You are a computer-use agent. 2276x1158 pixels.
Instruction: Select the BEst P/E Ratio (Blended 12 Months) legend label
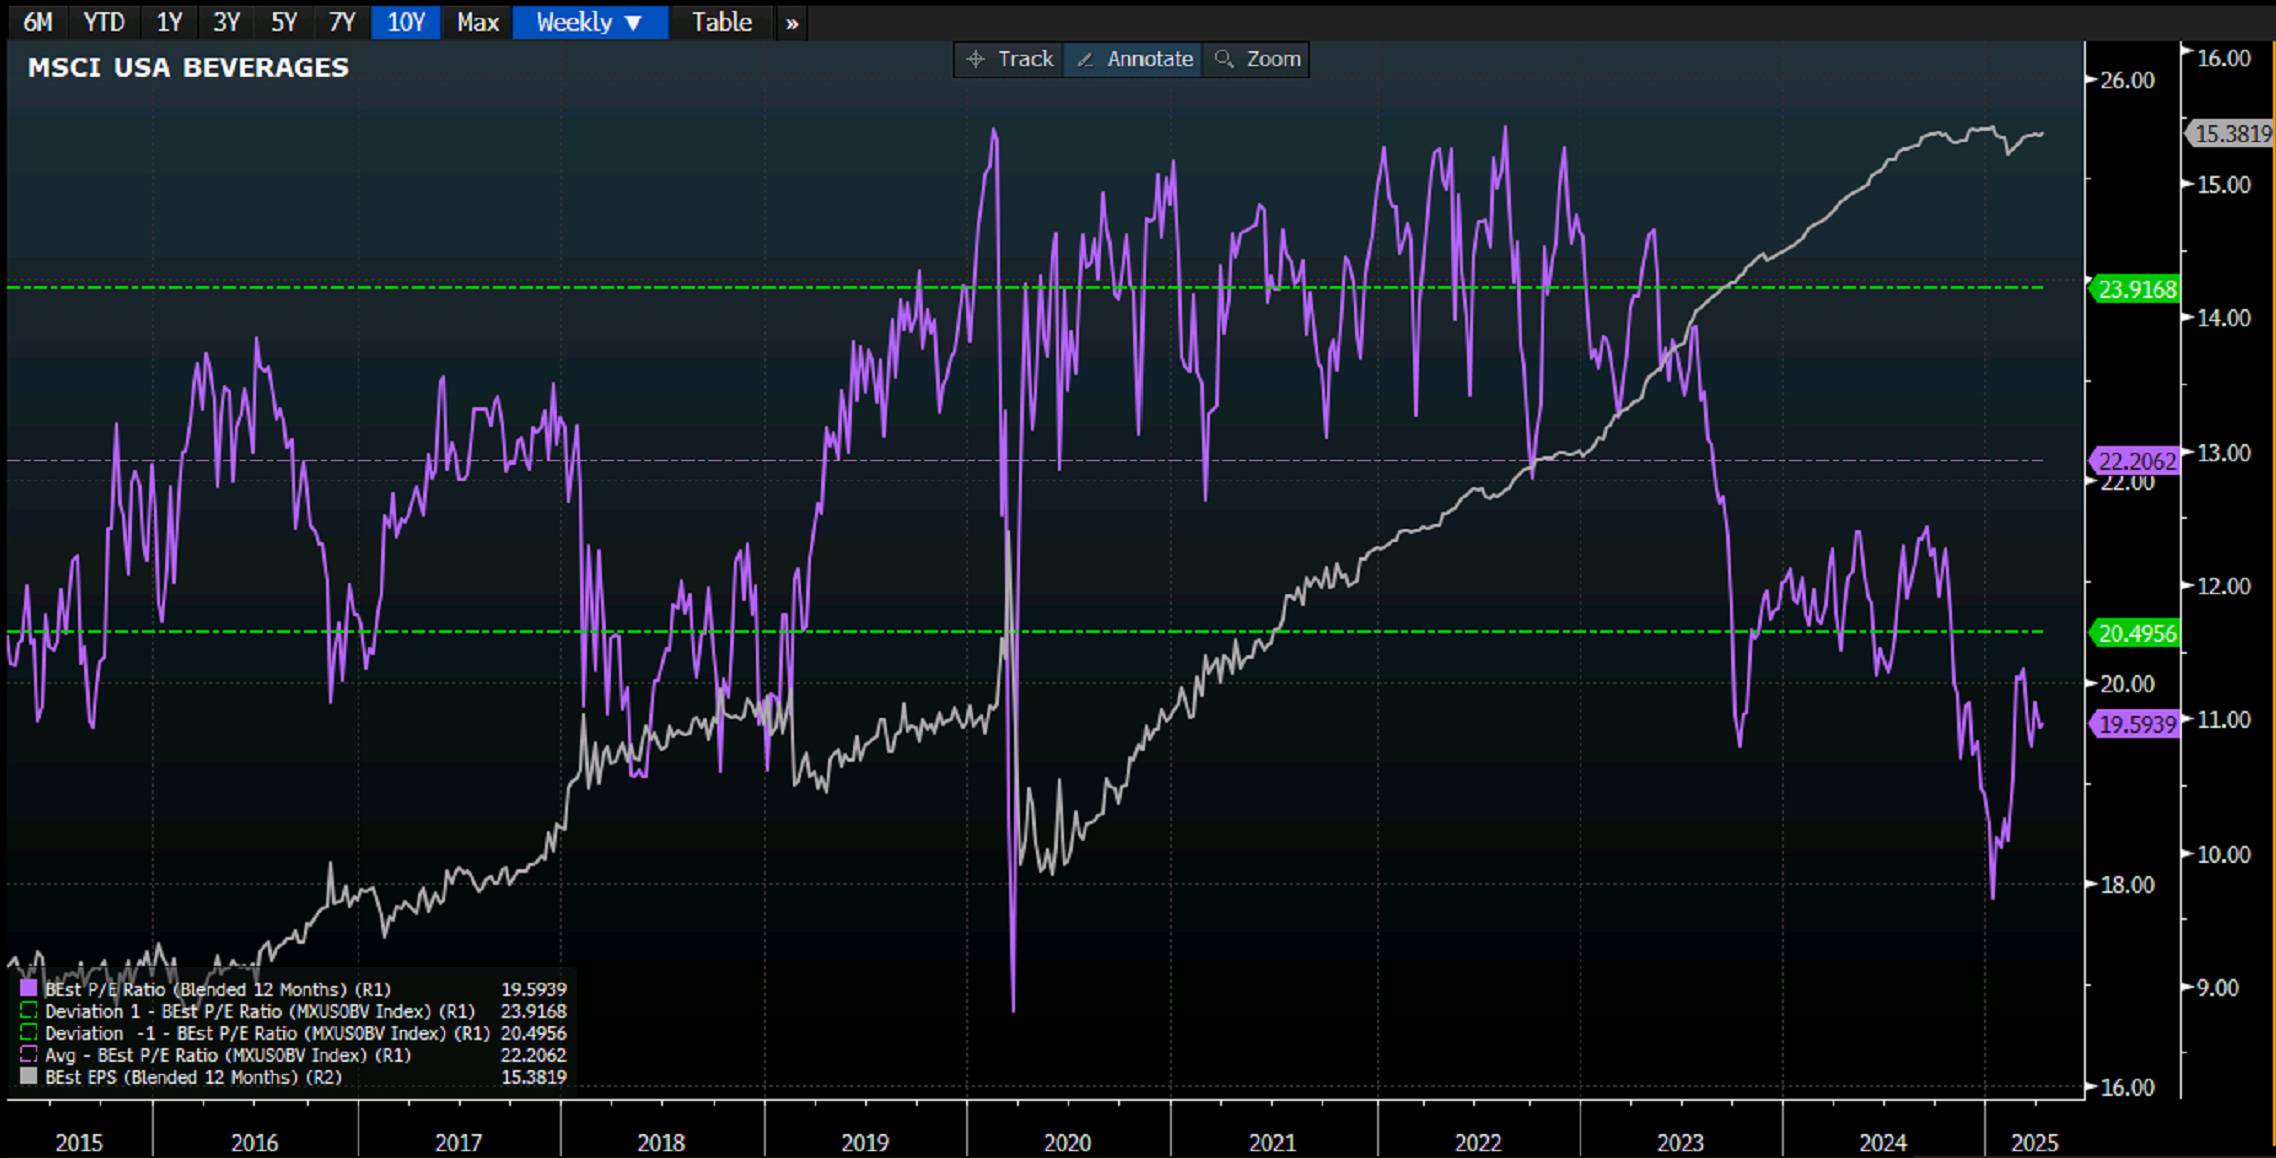[x=217, y=989]
